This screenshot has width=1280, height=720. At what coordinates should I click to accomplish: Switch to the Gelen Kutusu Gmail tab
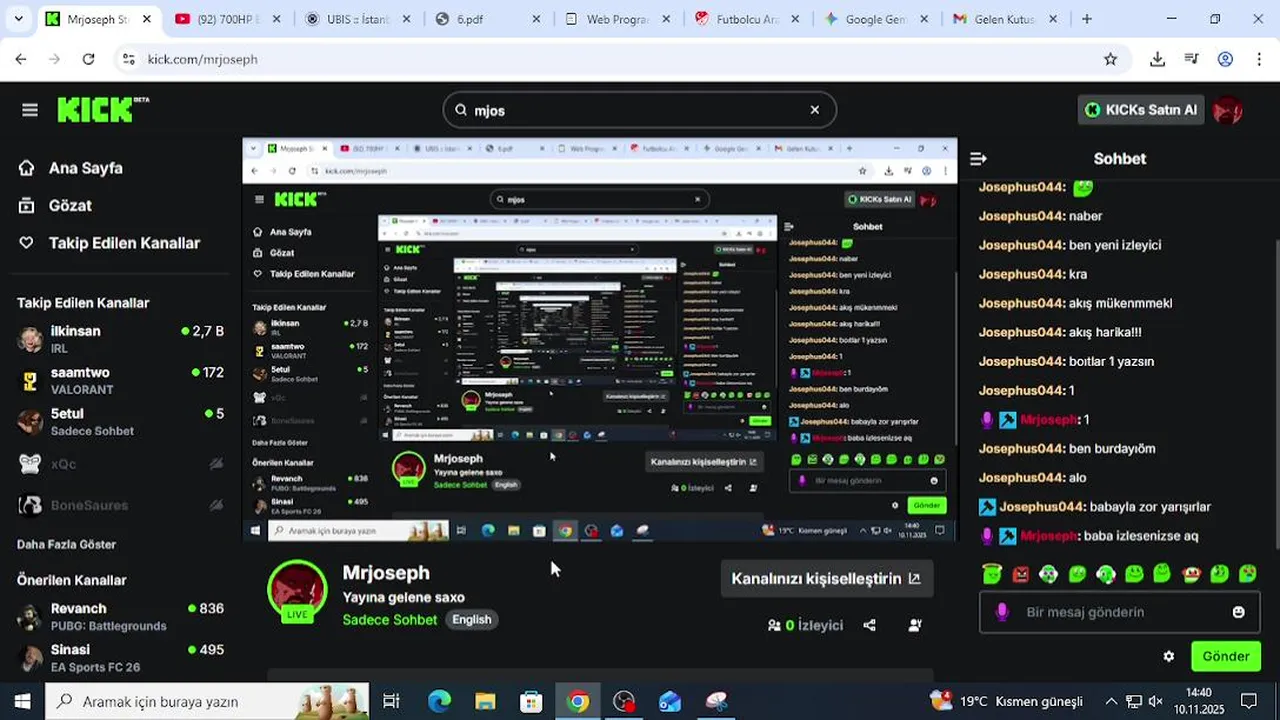(1005, 19)
